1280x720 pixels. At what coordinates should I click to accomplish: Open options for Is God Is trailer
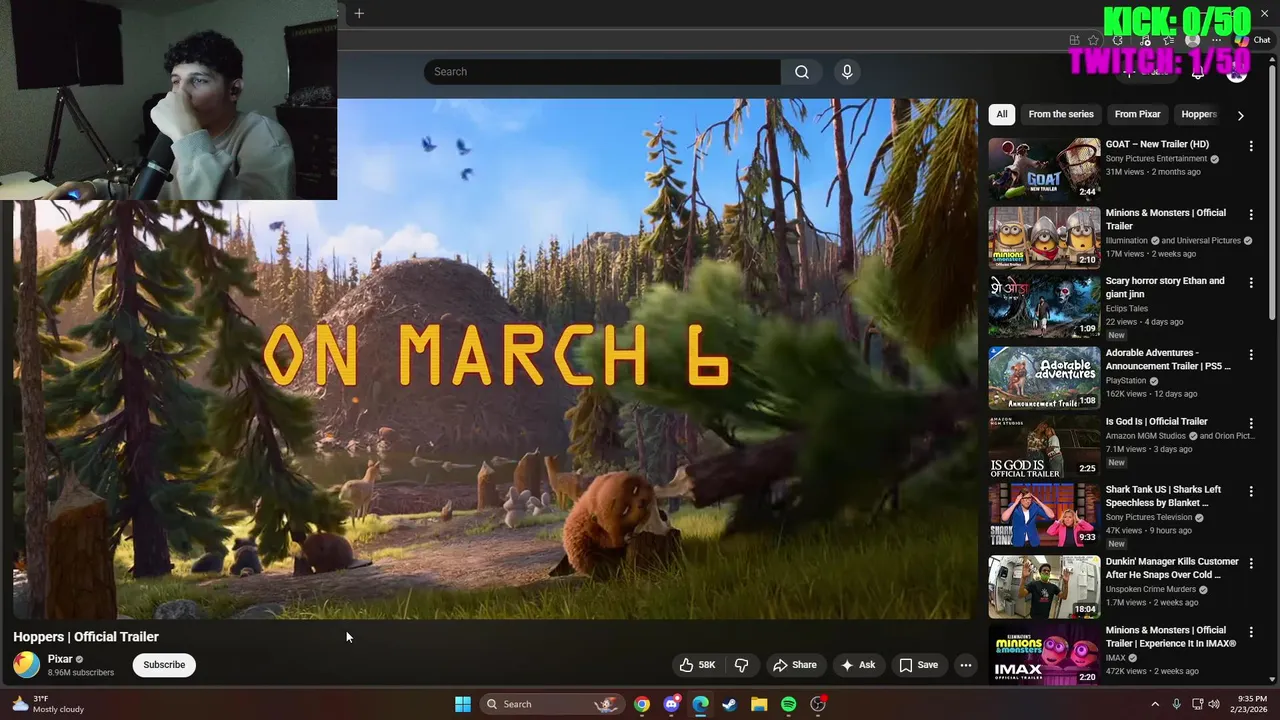(x=1250, y=424)
